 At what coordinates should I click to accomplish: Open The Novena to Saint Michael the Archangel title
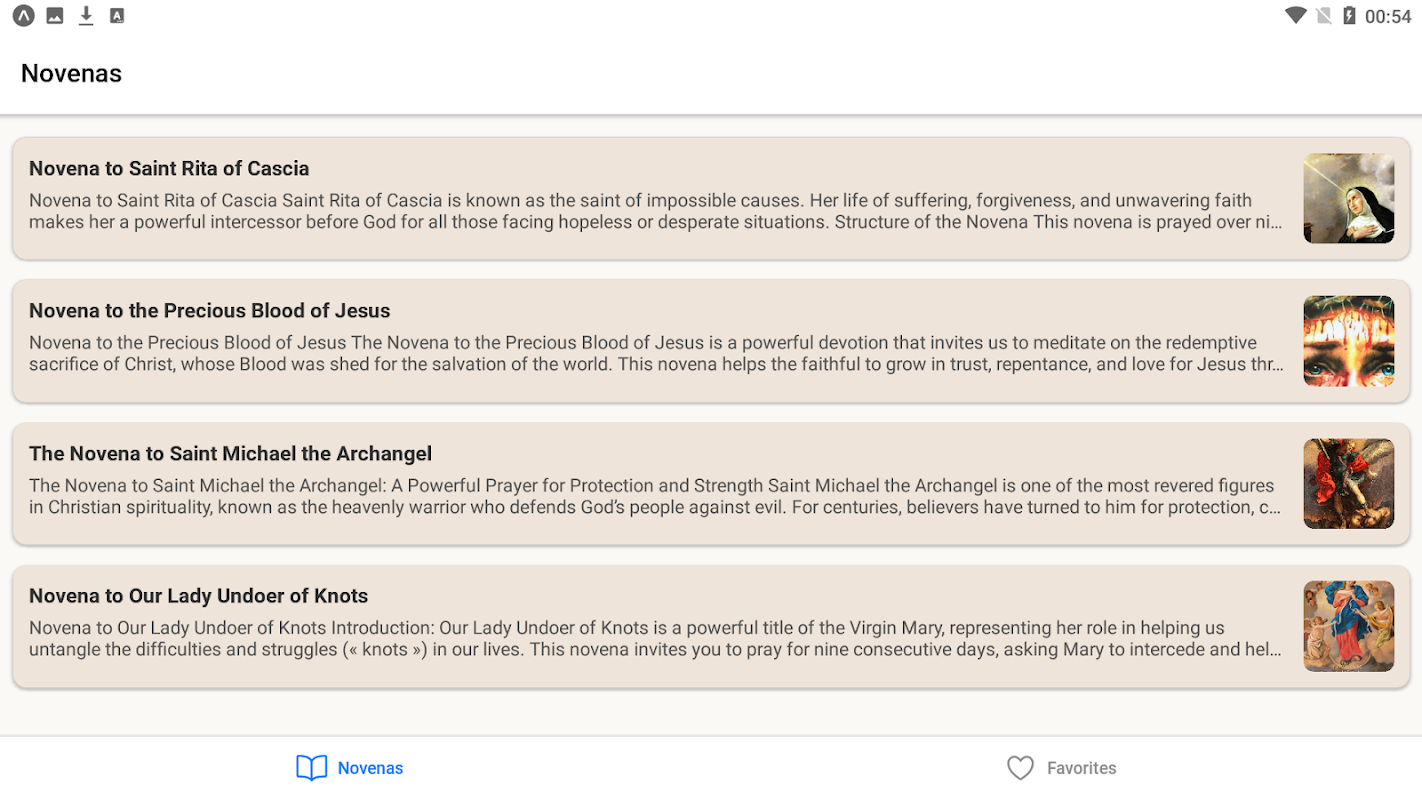pyautogui.click(x=230, y=453)
